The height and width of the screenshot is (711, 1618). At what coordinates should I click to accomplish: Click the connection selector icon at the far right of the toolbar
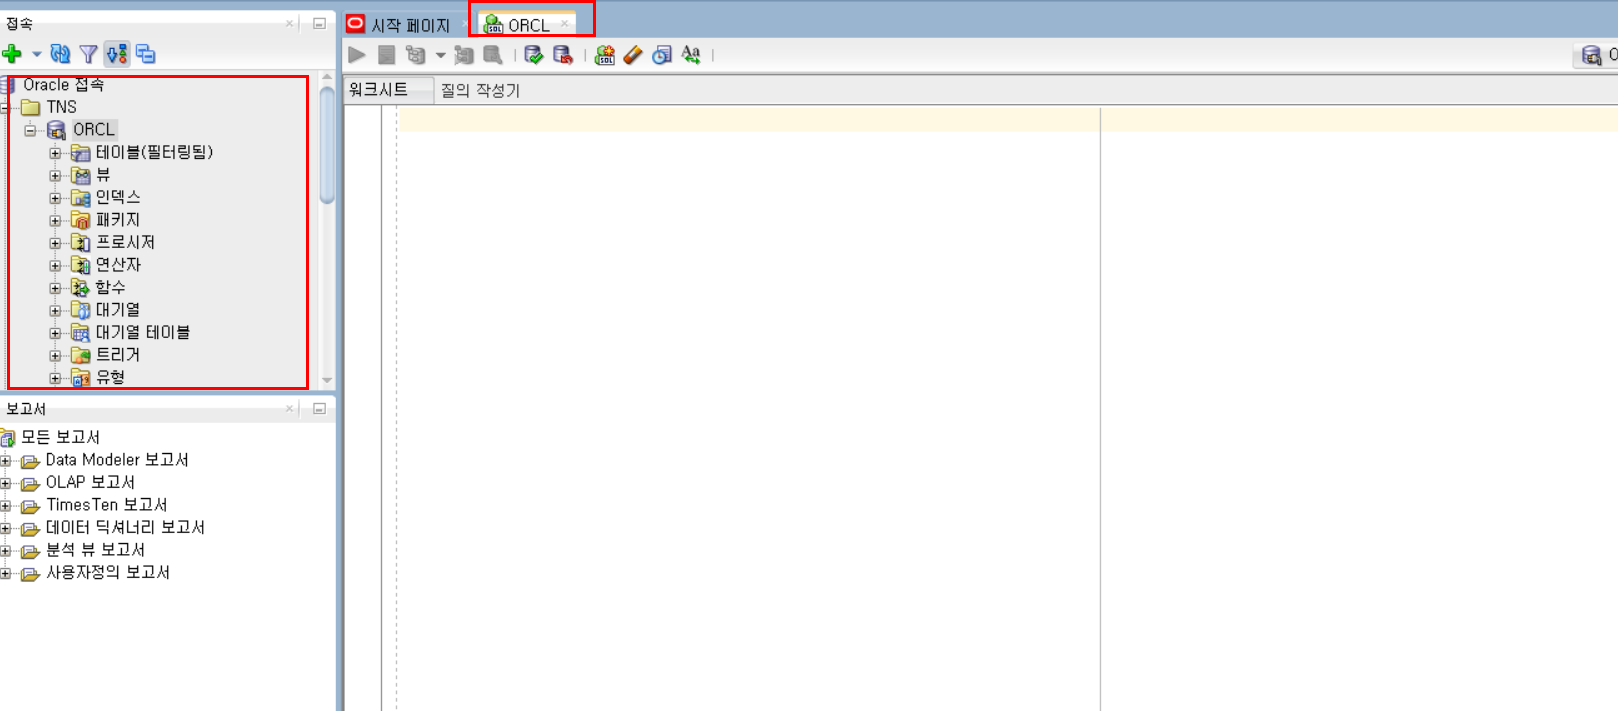(1592, 55)
